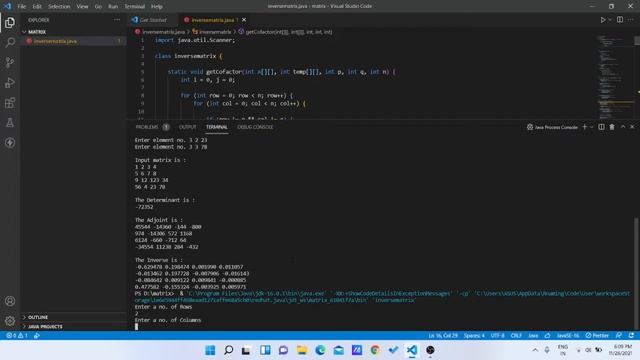Expand the Outline section
640x360 pixels.
(x=73, y=317)
